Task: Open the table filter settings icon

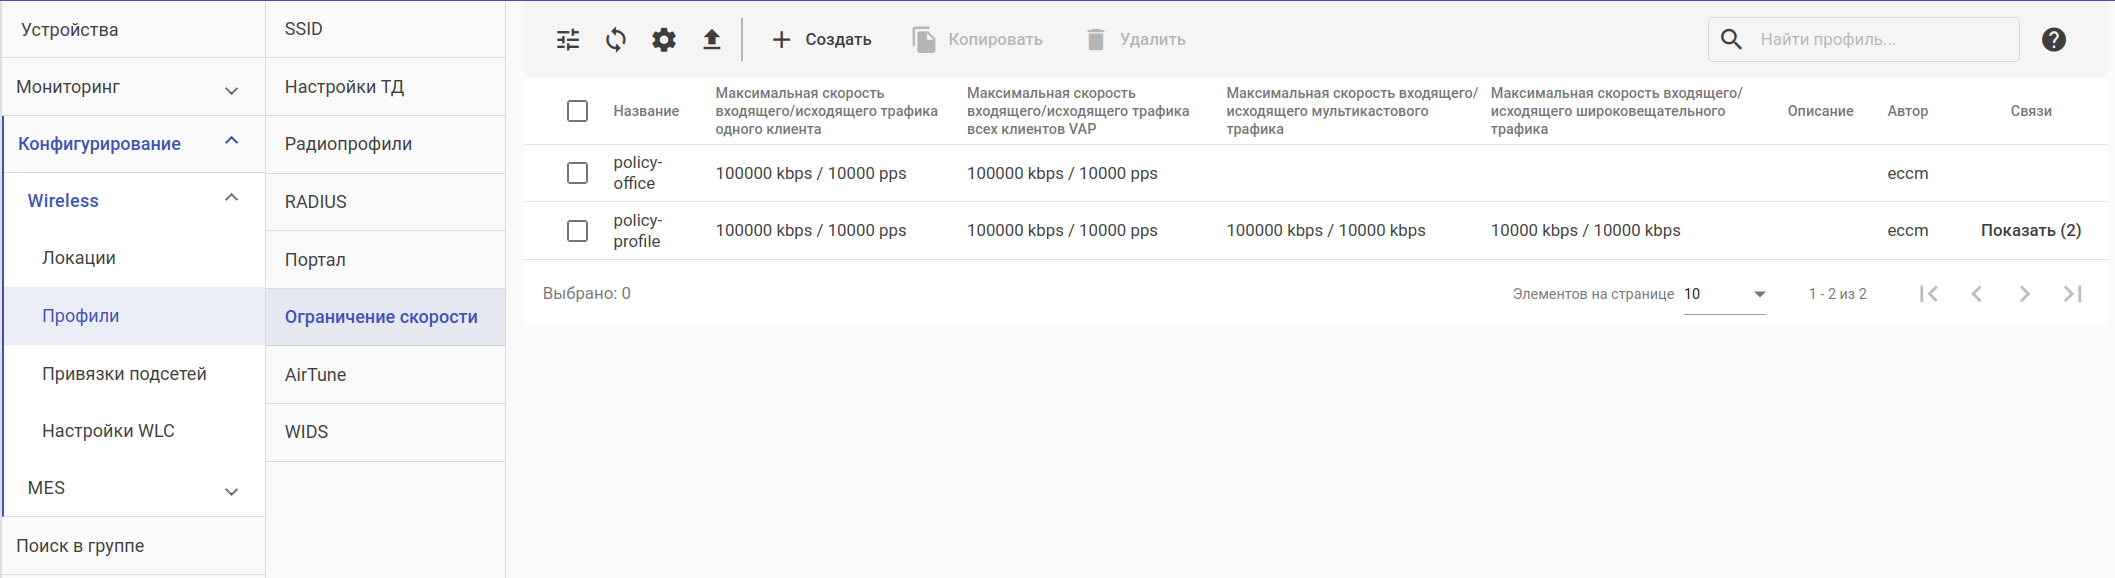Action: pyautogui.click(x=568, y=40)
